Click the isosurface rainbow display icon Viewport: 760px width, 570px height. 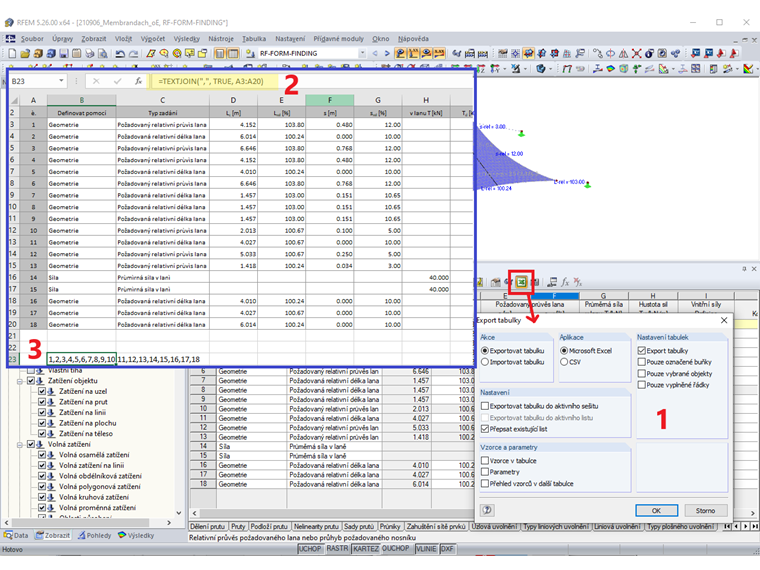pos(611,69)
